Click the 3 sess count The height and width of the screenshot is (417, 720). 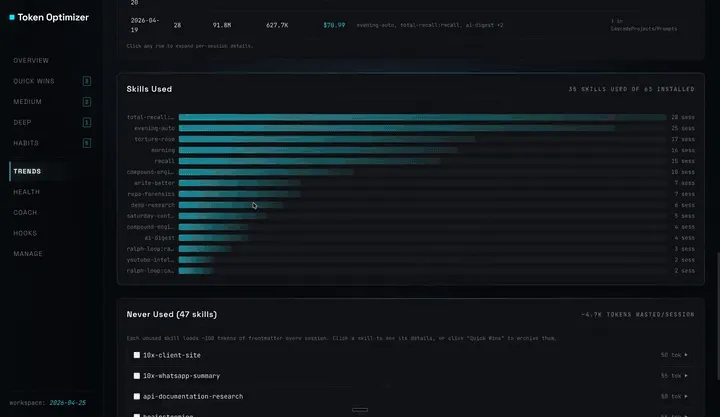pos(684,249)
